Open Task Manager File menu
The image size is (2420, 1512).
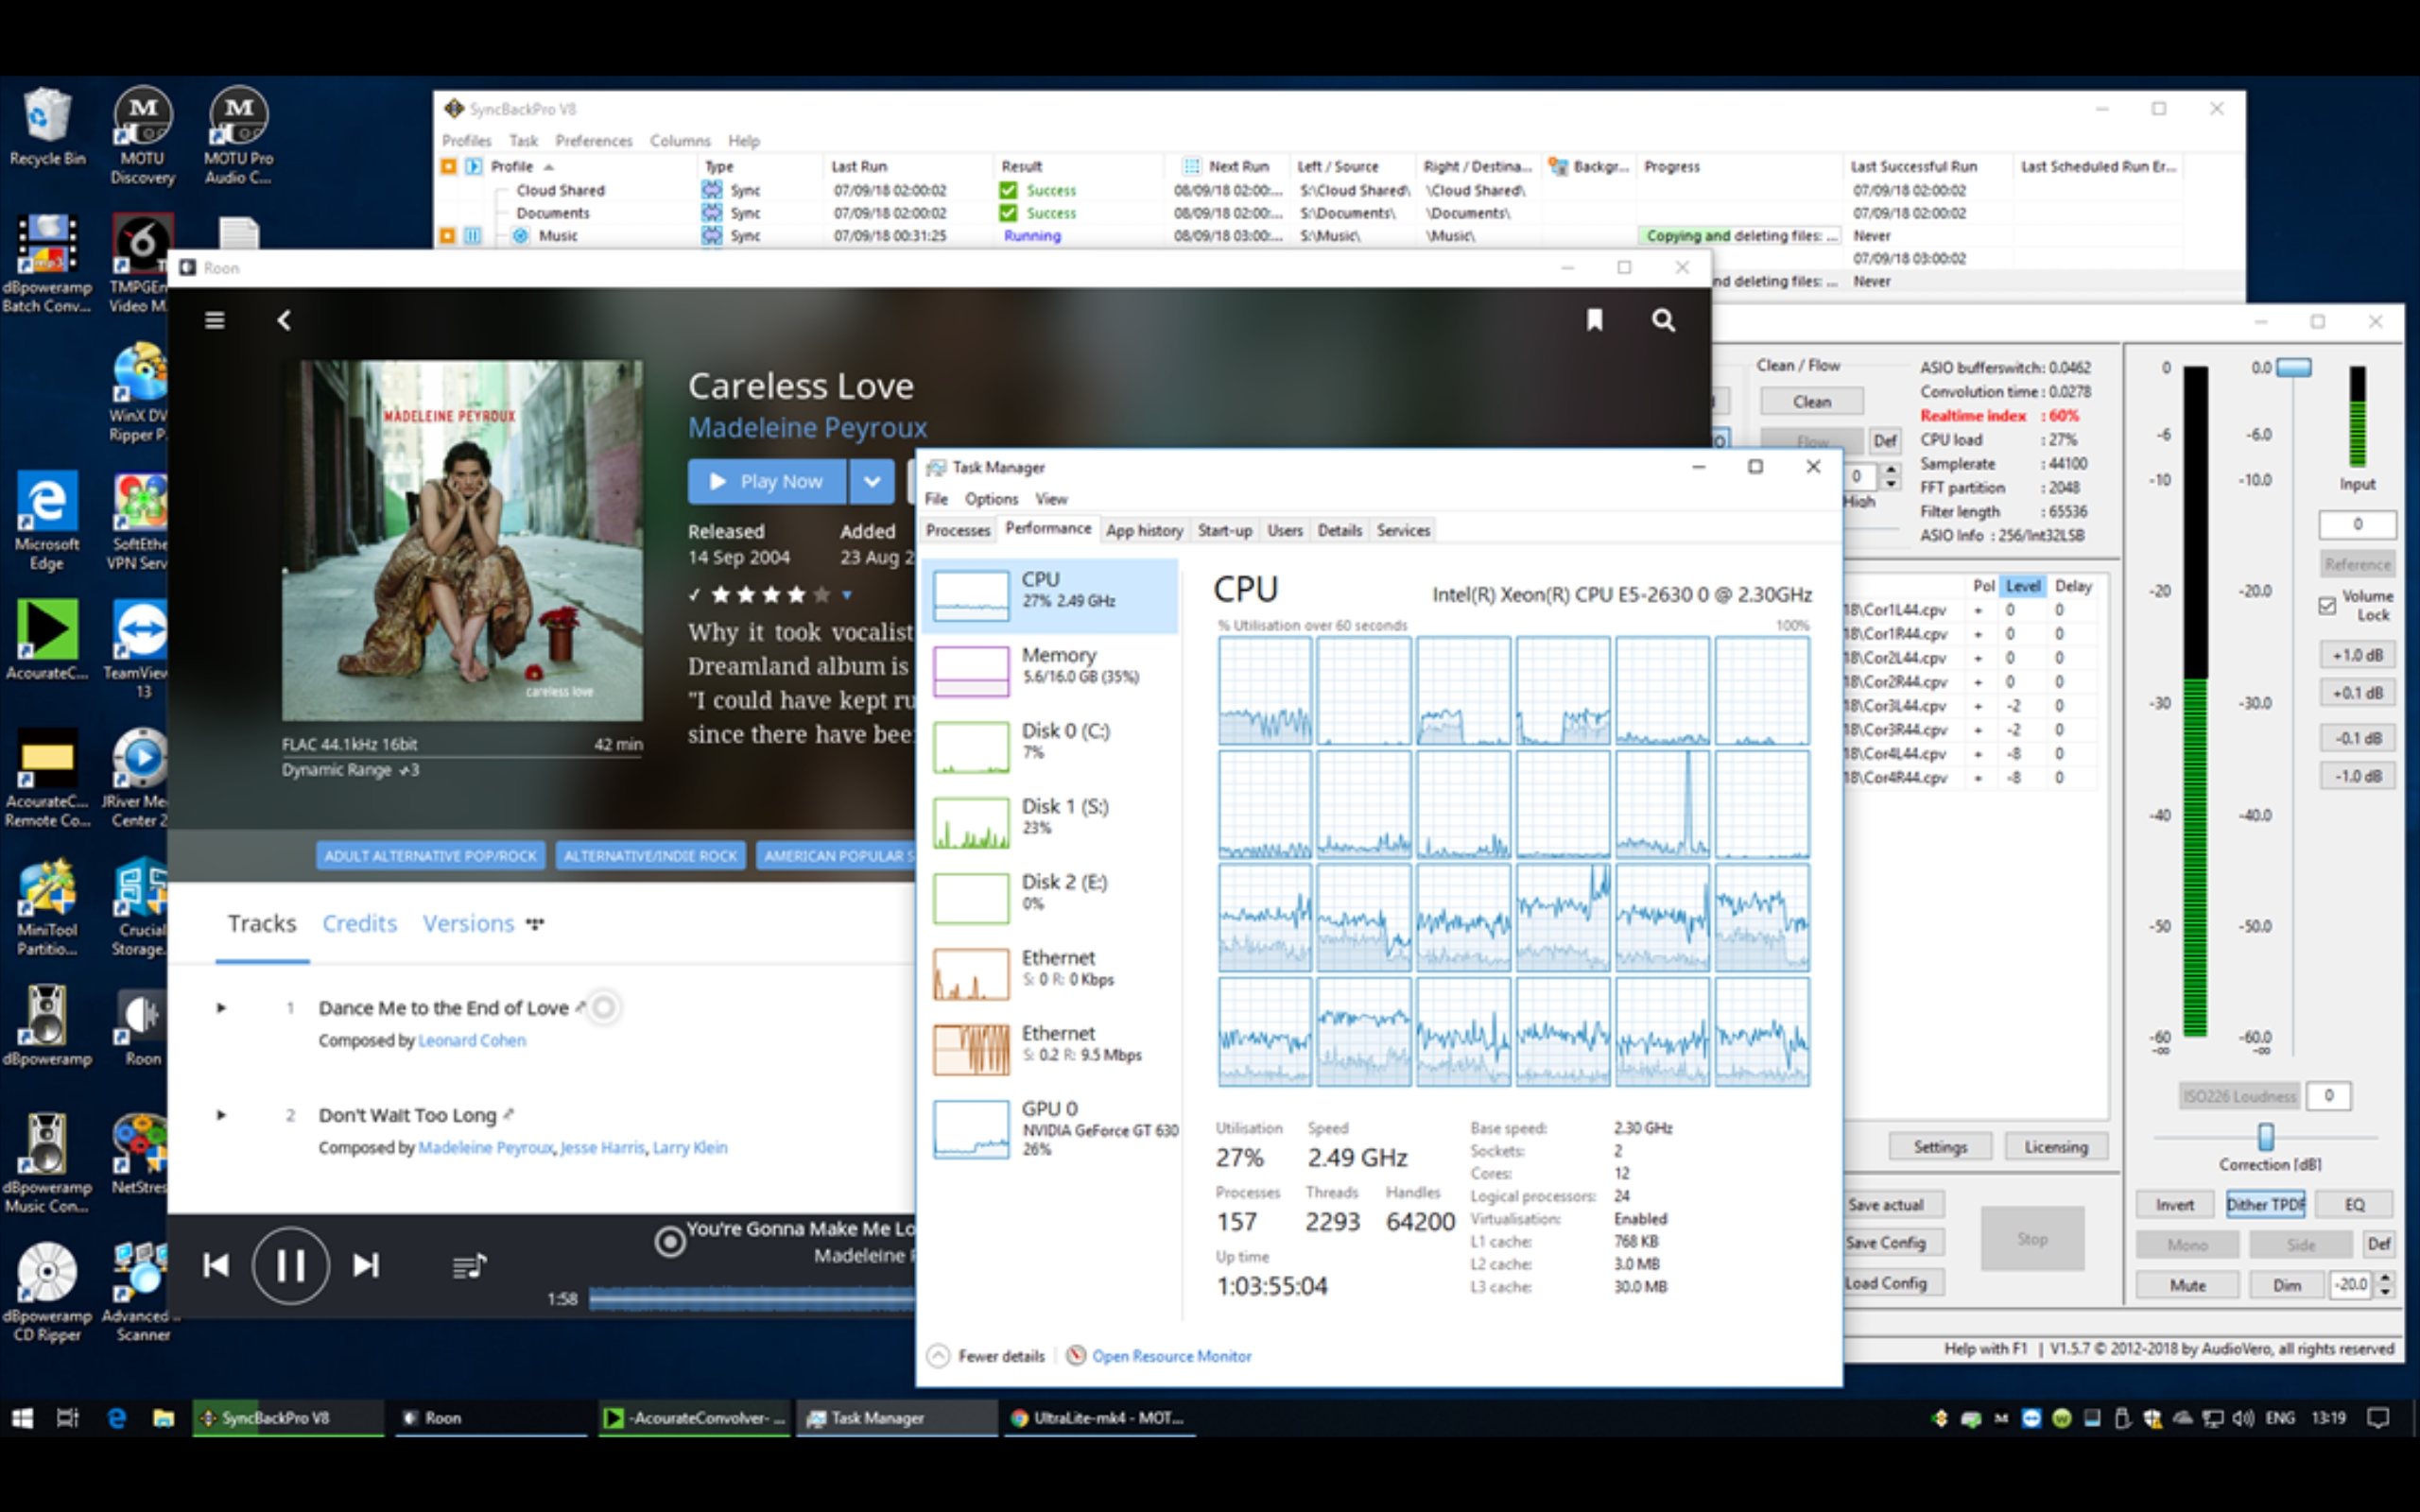click(x=936, y=499)
